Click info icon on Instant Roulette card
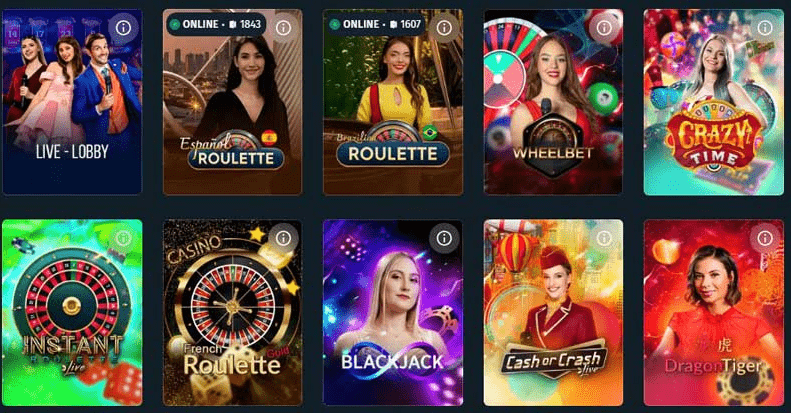 tap(123, 238)
